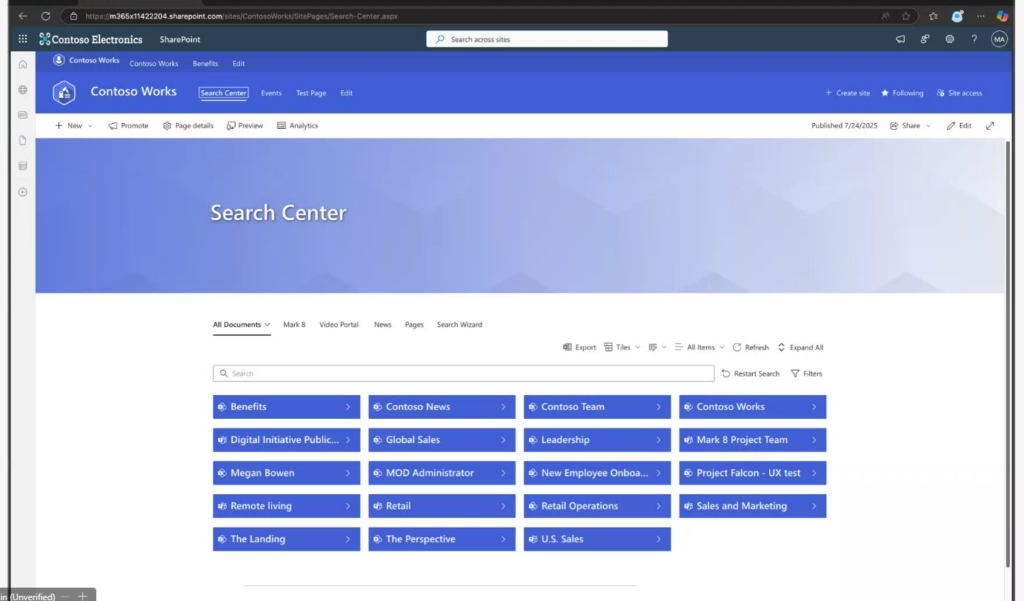The width and height of the screenshot is (1024, 601).
Task: Open the All Items view dropdown
Action: (x=699, y=348)
